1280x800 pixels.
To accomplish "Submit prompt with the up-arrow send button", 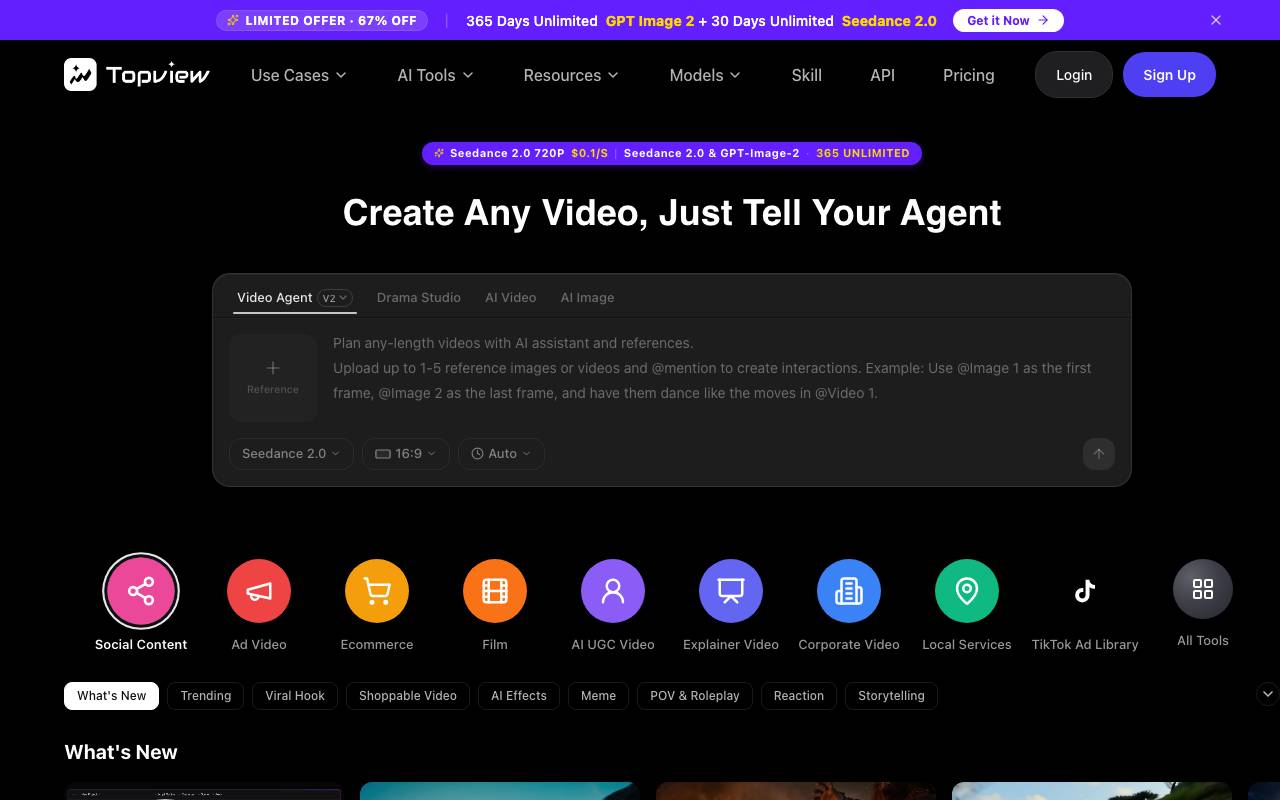I will (x=1098, y=453).
